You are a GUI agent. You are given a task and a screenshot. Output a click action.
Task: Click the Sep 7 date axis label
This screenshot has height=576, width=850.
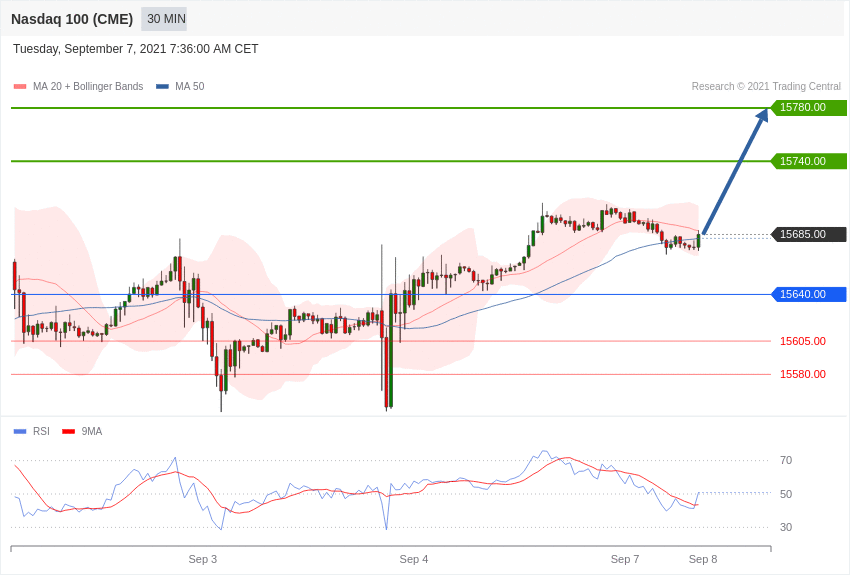pos(625,559)
